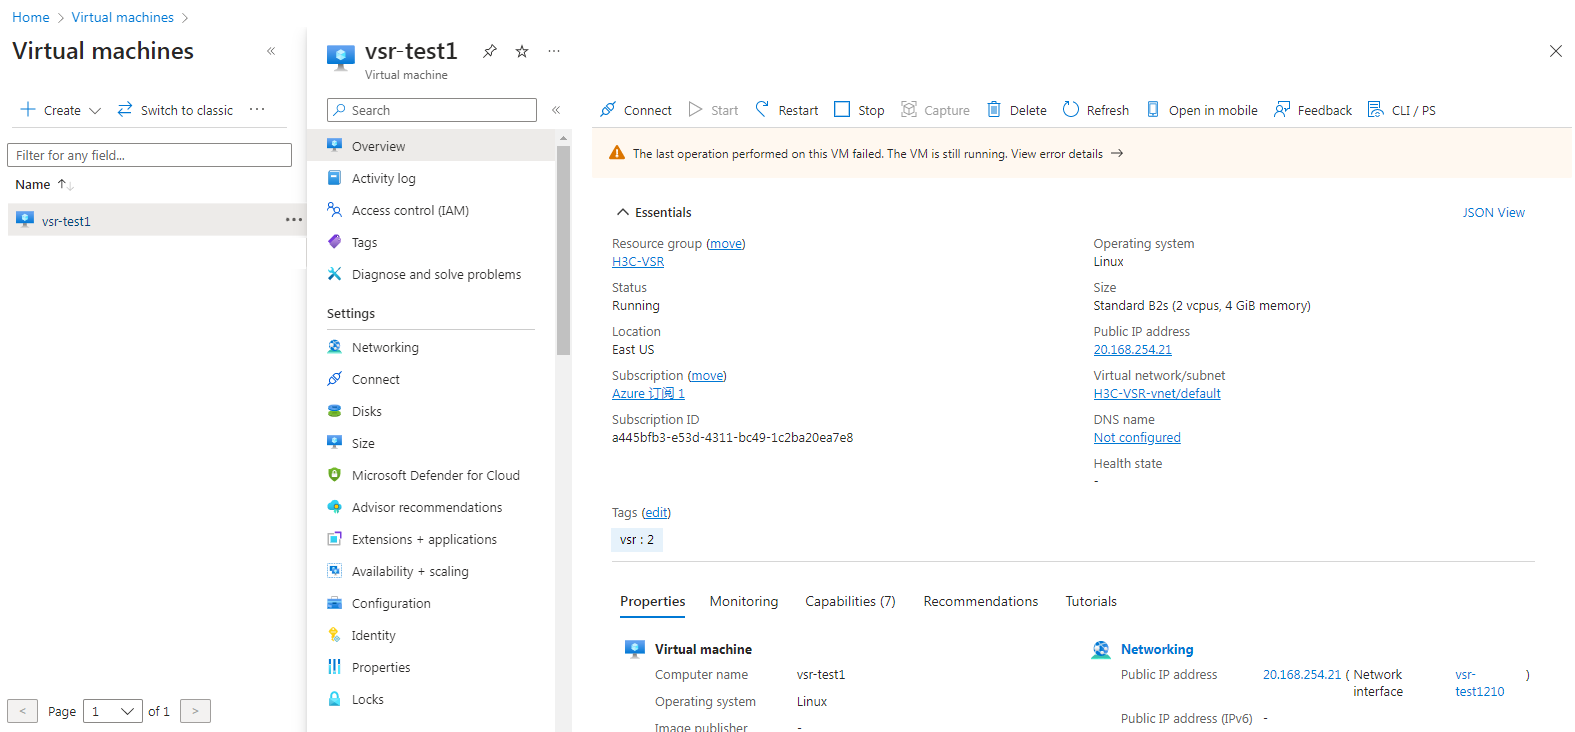Open more options ellipsis next to vsr-test1 title
This screenshot has height=732, width=1575.
tap(554, 51)
